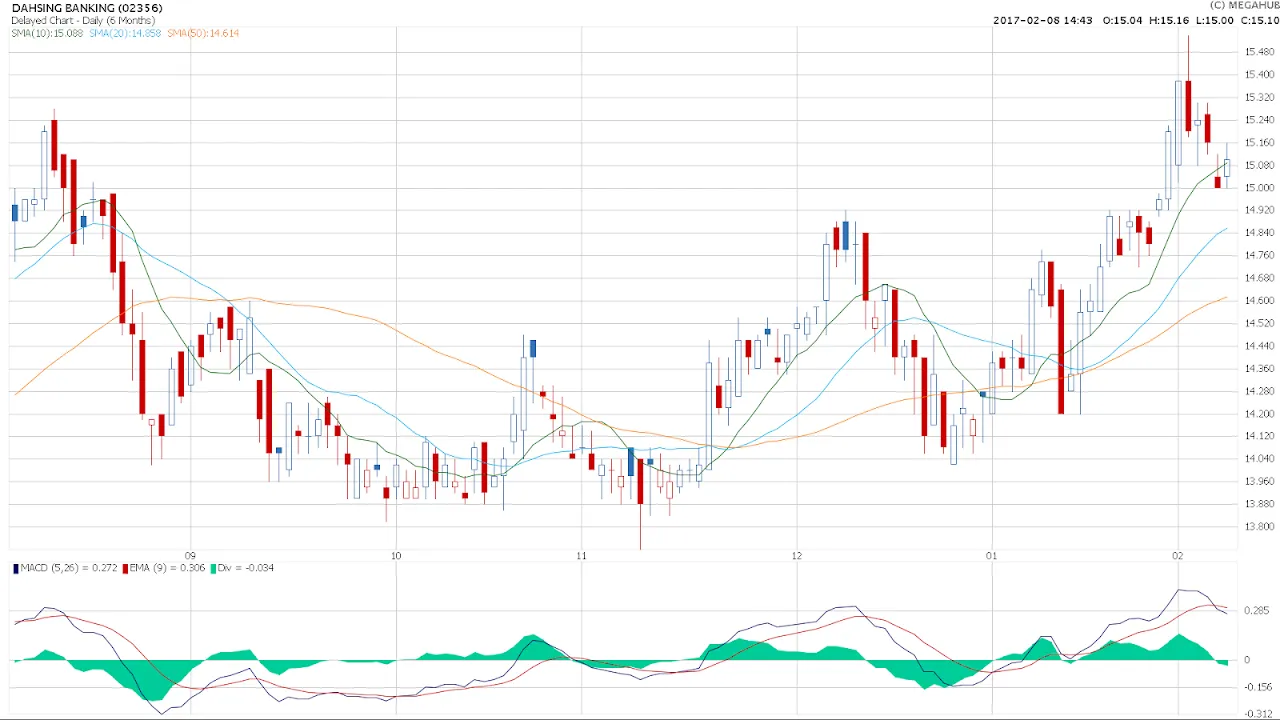Image resolution: width=1280 pixels, height=720 pixels.
Task: Click the 10 month label on time axis
Action: 396,555
